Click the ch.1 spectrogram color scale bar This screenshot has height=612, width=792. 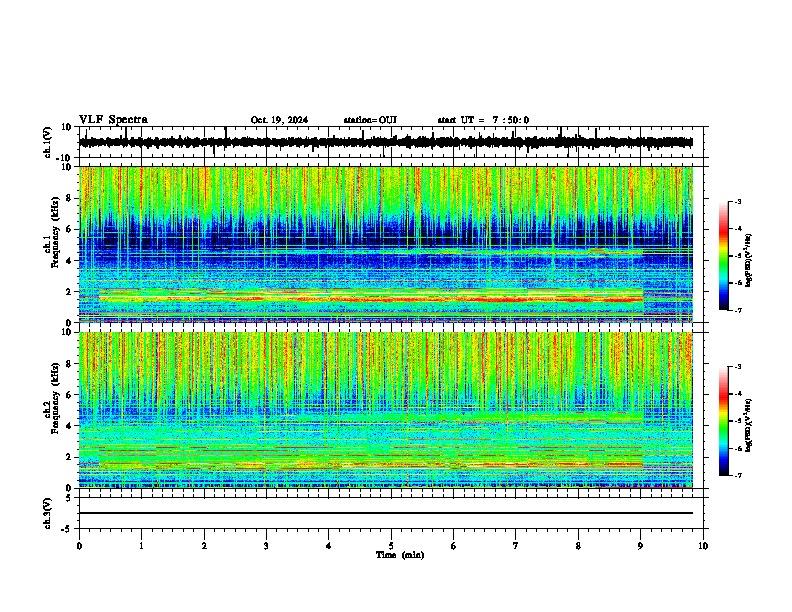[724, 256]
